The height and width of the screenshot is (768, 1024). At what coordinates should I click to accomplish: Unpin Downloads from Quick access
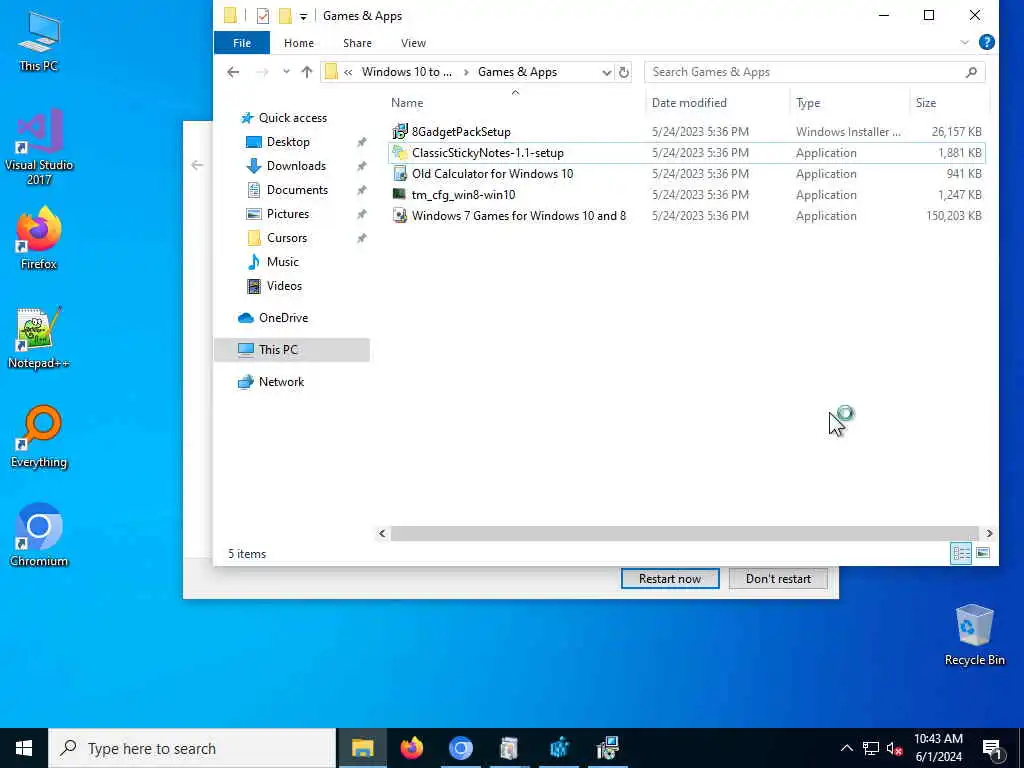[361, 167]
